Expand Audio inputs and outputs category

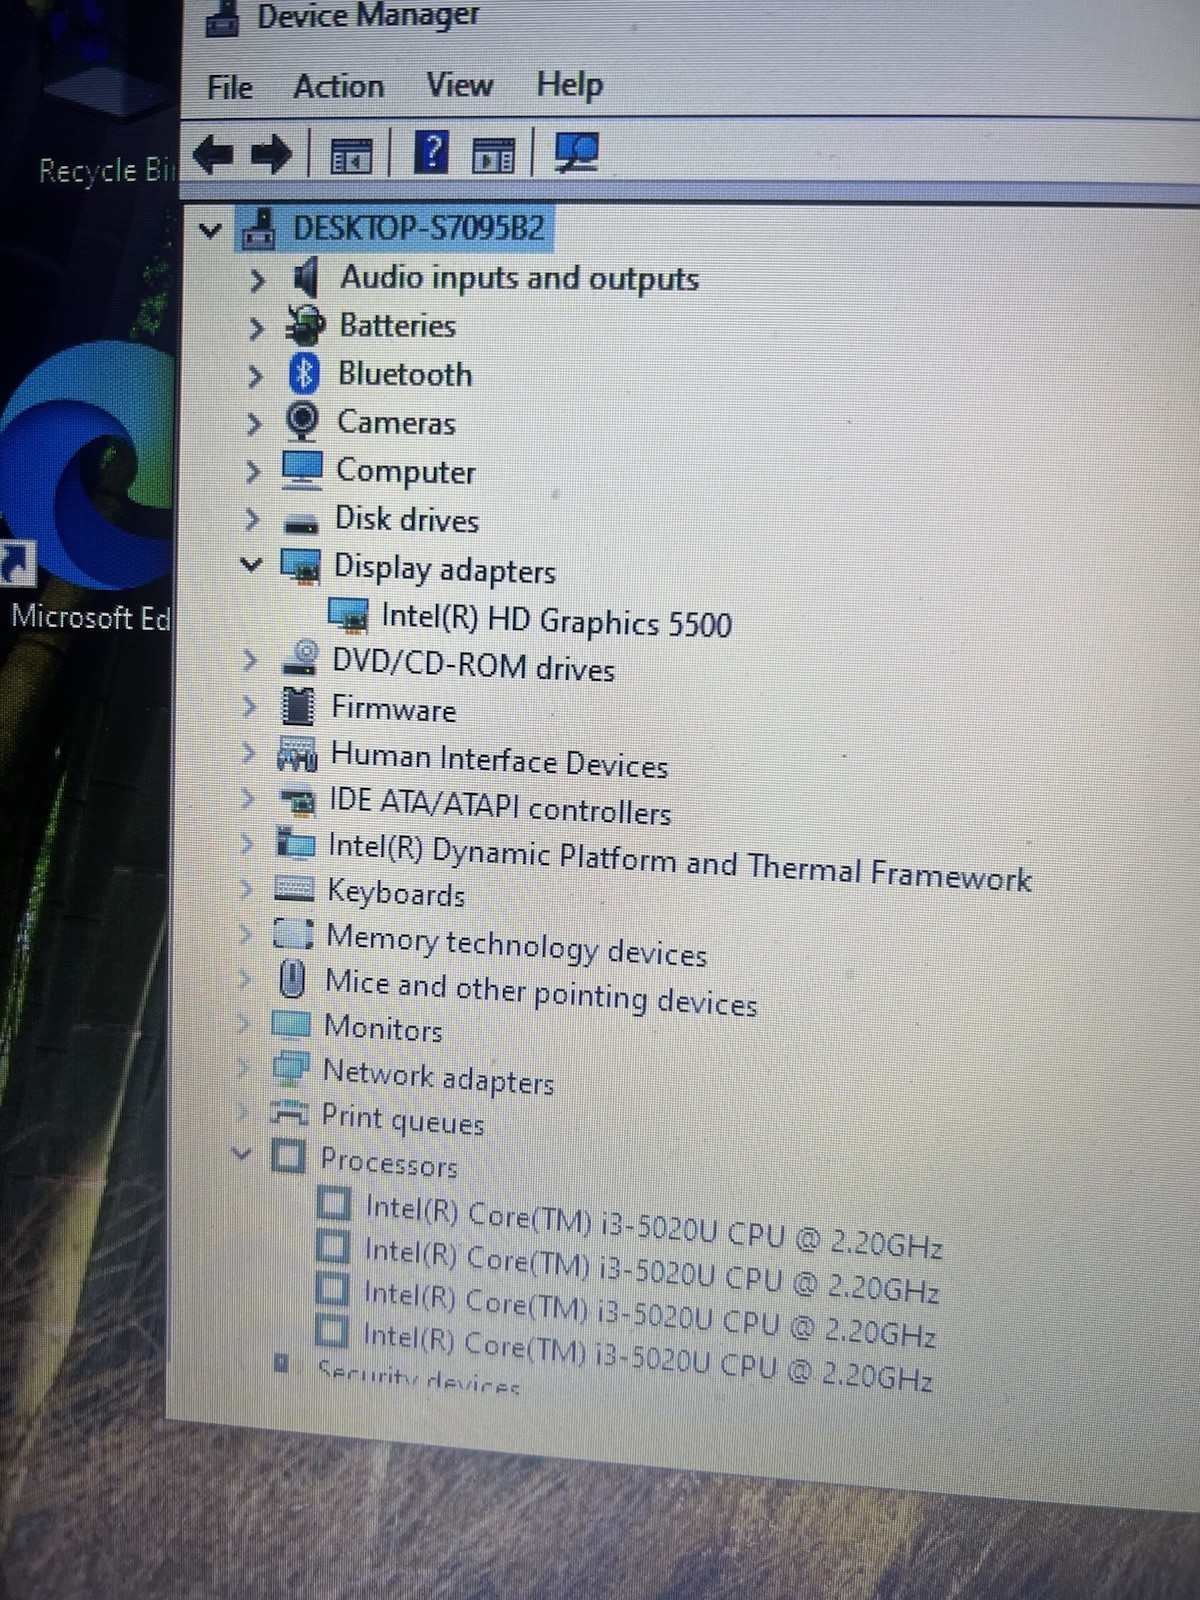click(257, 280)
